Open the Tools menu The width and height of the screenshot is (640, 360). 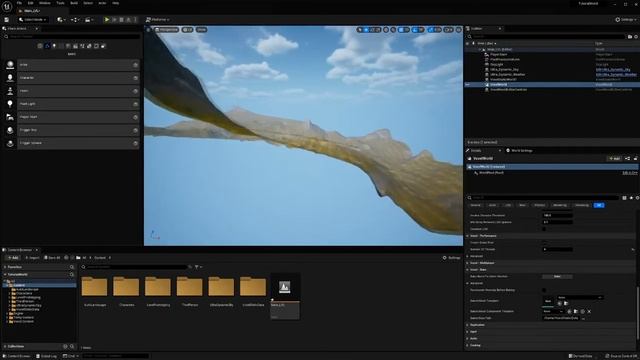60,3
